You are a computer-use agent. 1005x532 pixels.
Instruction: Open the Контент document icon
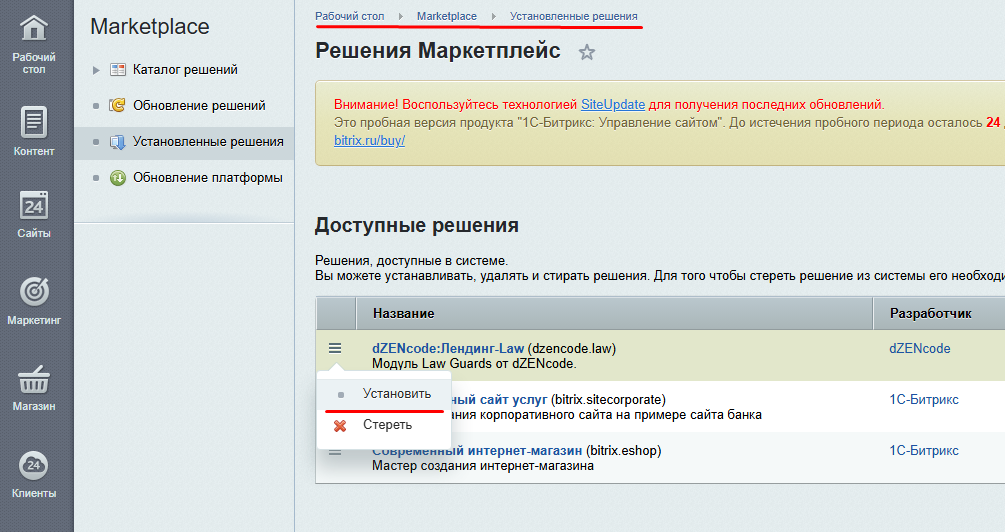(33, 122)
